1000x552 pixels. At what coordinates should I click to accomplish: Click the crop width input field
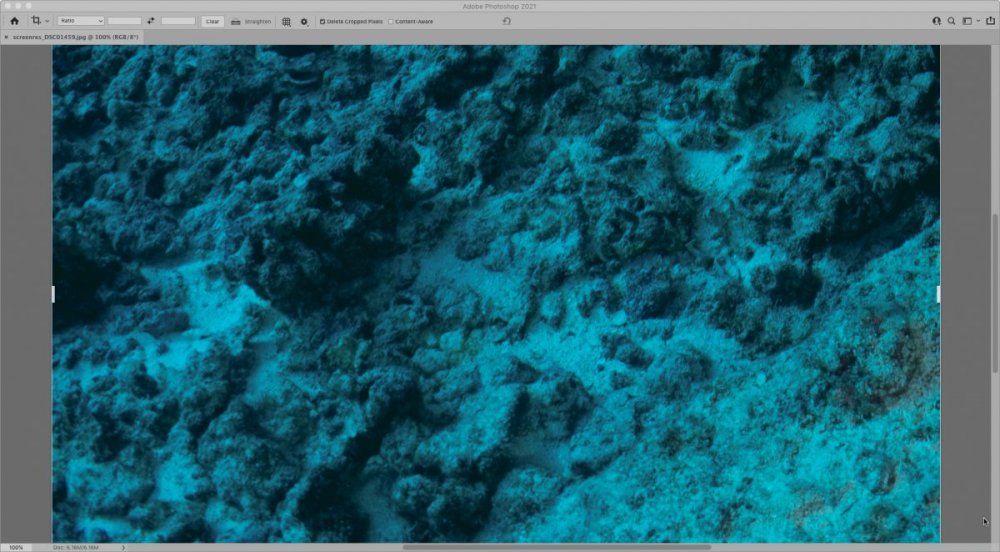pyautogui.click(x=124, y=21)
